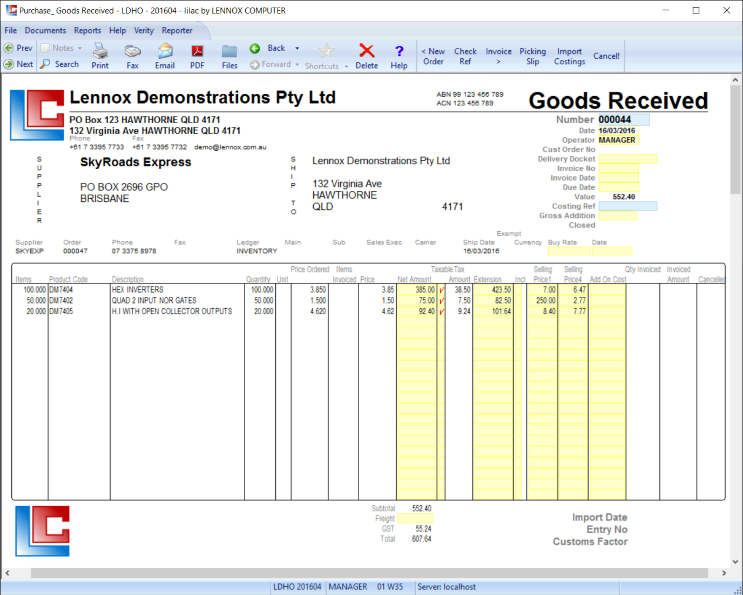The width and height of the screenshot is (743, 595).
Task: Click the Operator field MANAGER
Action: tap(618, 140)
